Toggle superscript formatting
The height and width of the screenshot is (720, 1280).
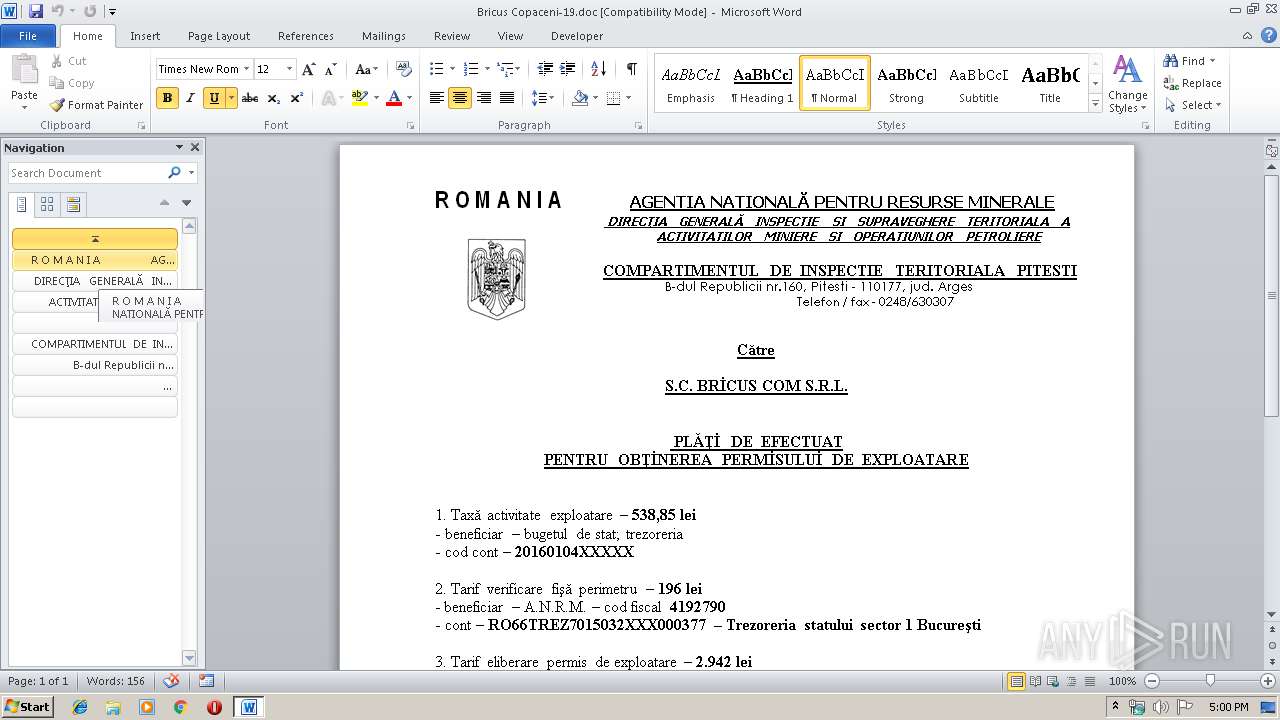(x=297, y=98)
